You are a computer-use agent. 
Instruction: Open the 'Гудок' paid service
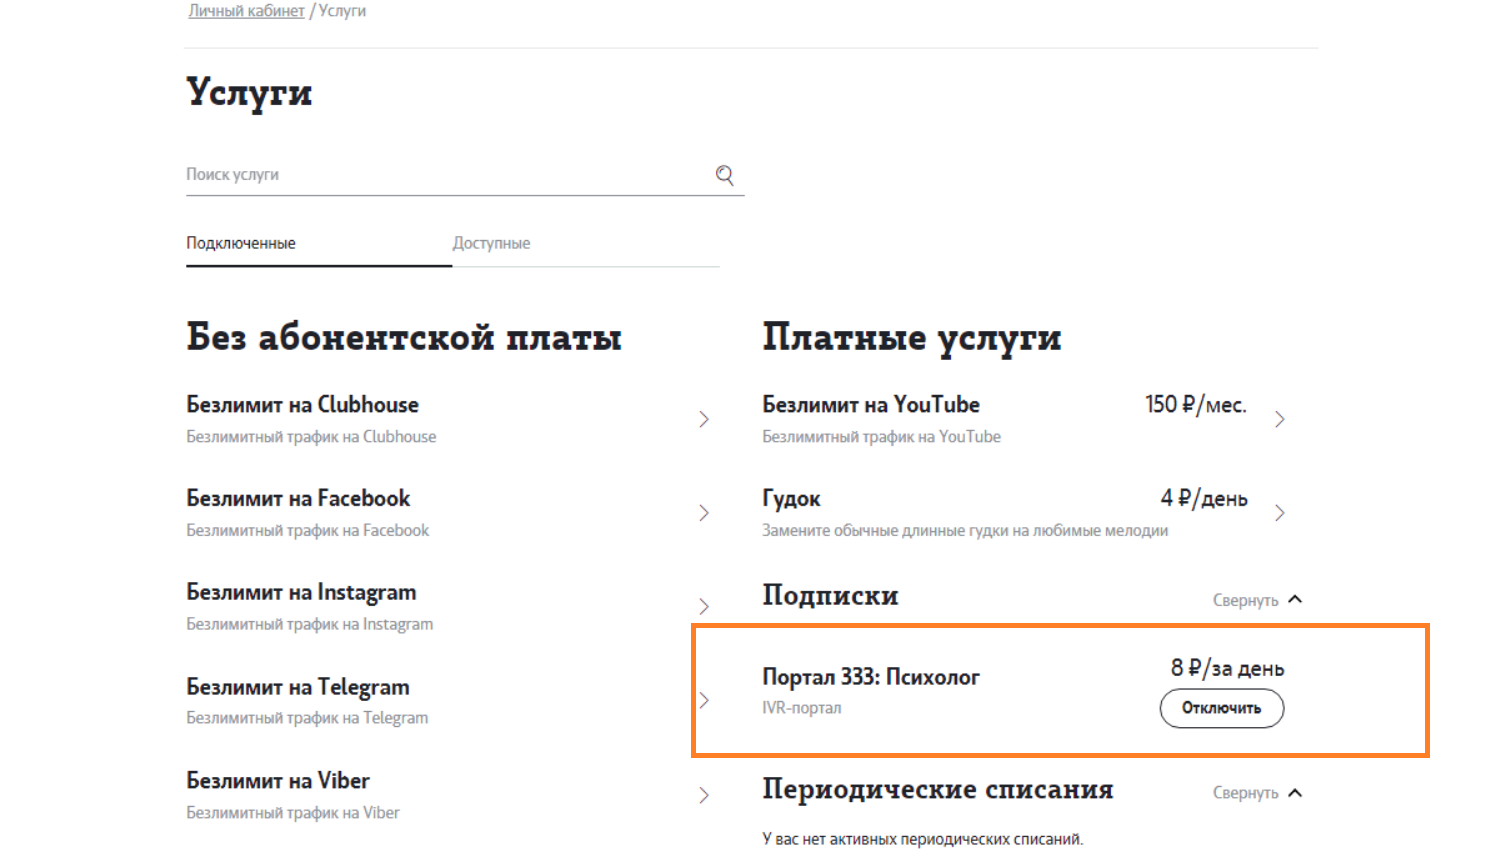[x=791, y=498]
